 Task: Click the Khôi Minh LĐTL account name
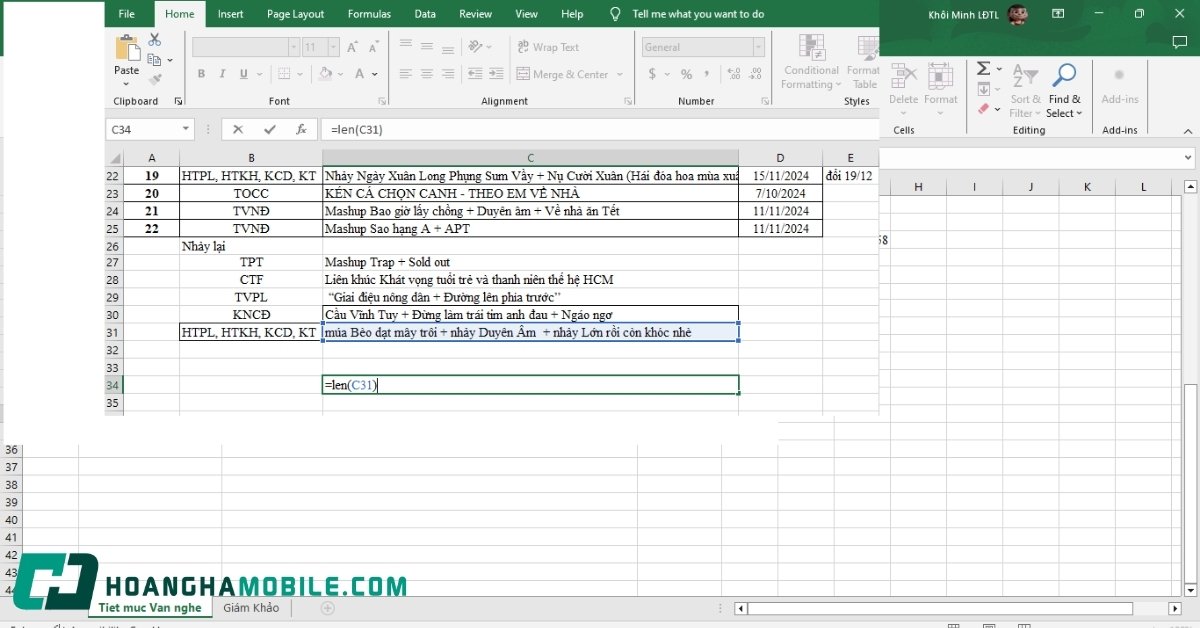[x=963, y=14]
